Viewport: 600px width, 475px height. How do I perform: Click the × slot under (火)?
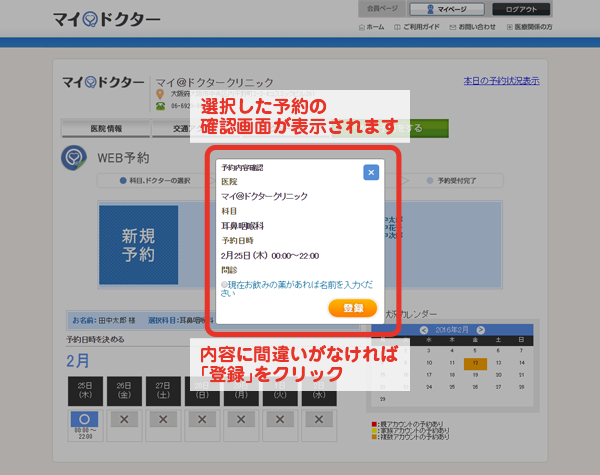[280, 420]
